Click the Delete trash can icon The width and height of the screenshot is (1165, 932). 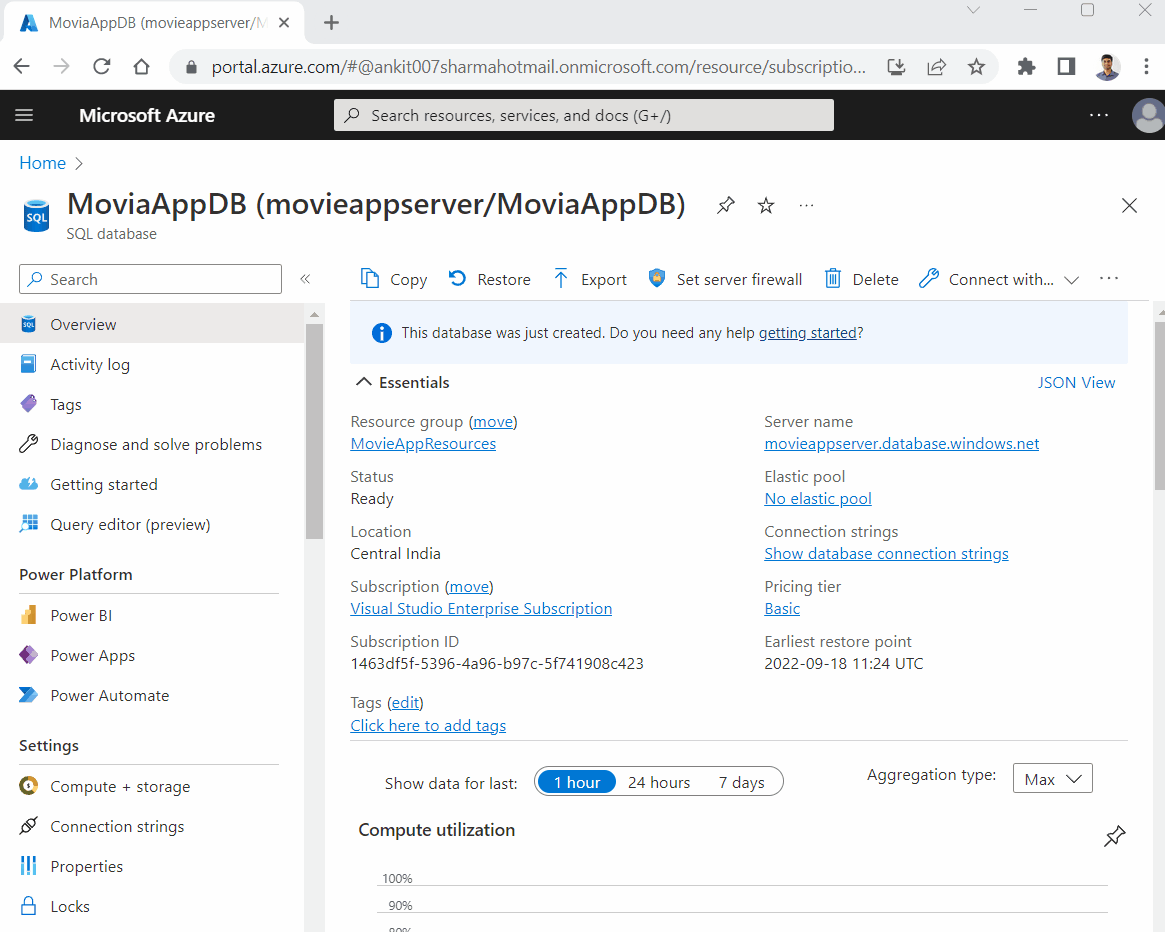[832, 279]
